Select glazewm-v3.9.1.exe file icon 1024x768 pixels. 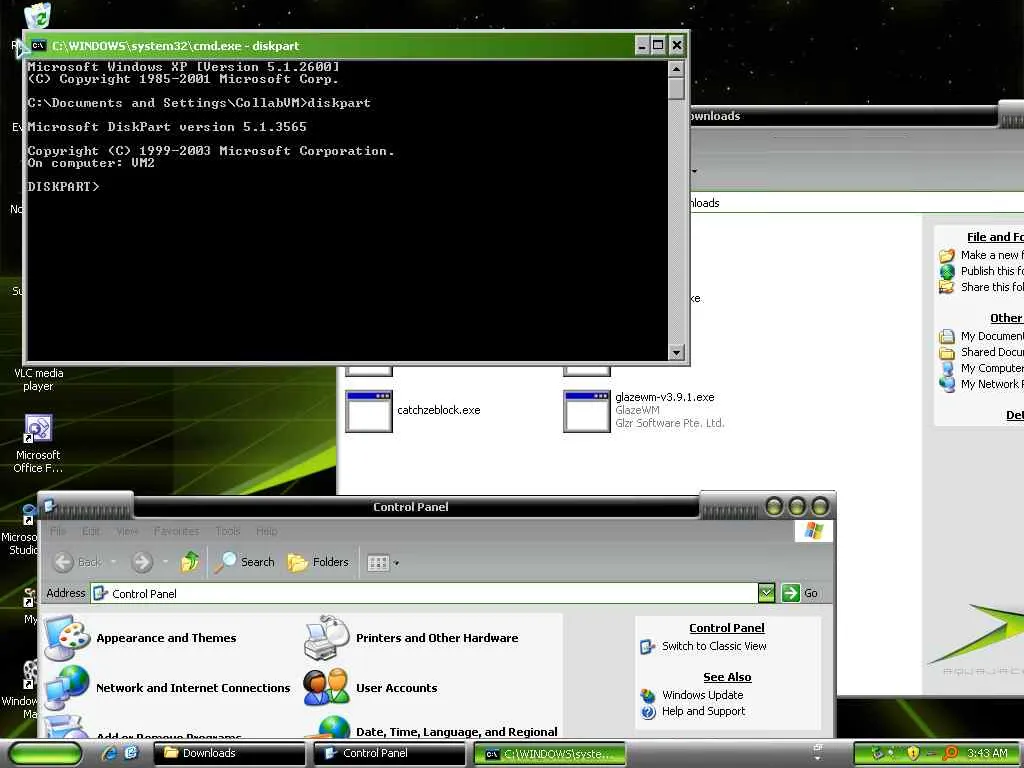pos(586,410)
